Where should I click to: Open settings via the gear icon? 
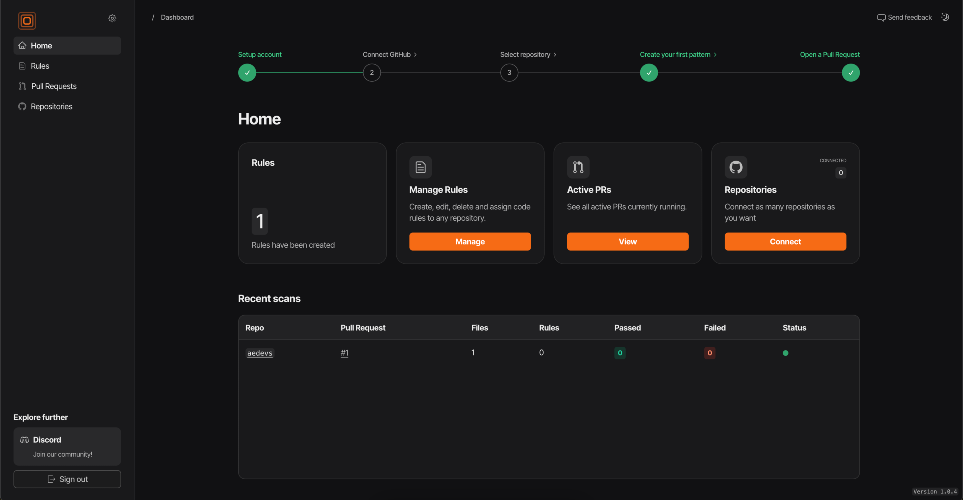click(112, 18)
